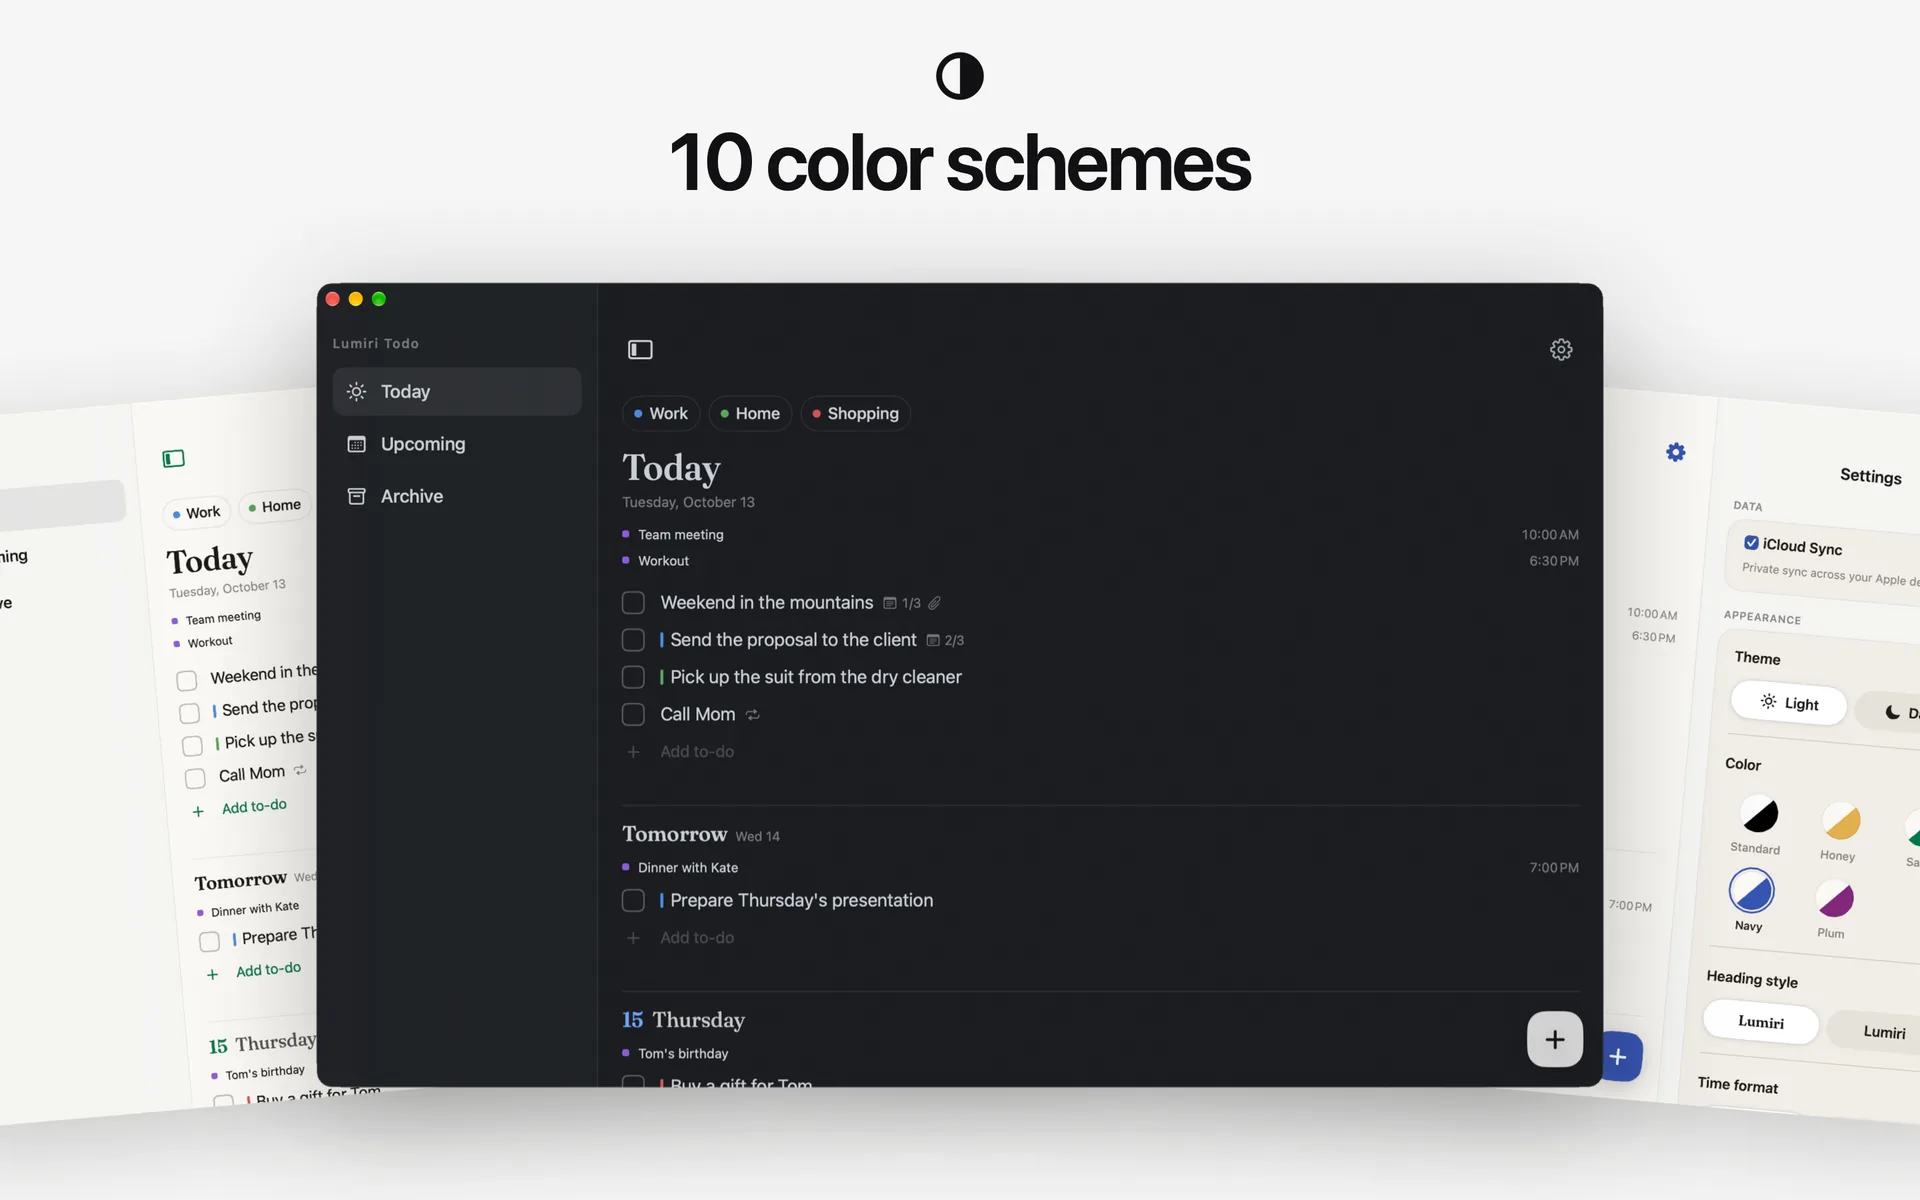1920x1200 pixels.
Task: Select the Navy color swatch
Action: point(1752,891)
